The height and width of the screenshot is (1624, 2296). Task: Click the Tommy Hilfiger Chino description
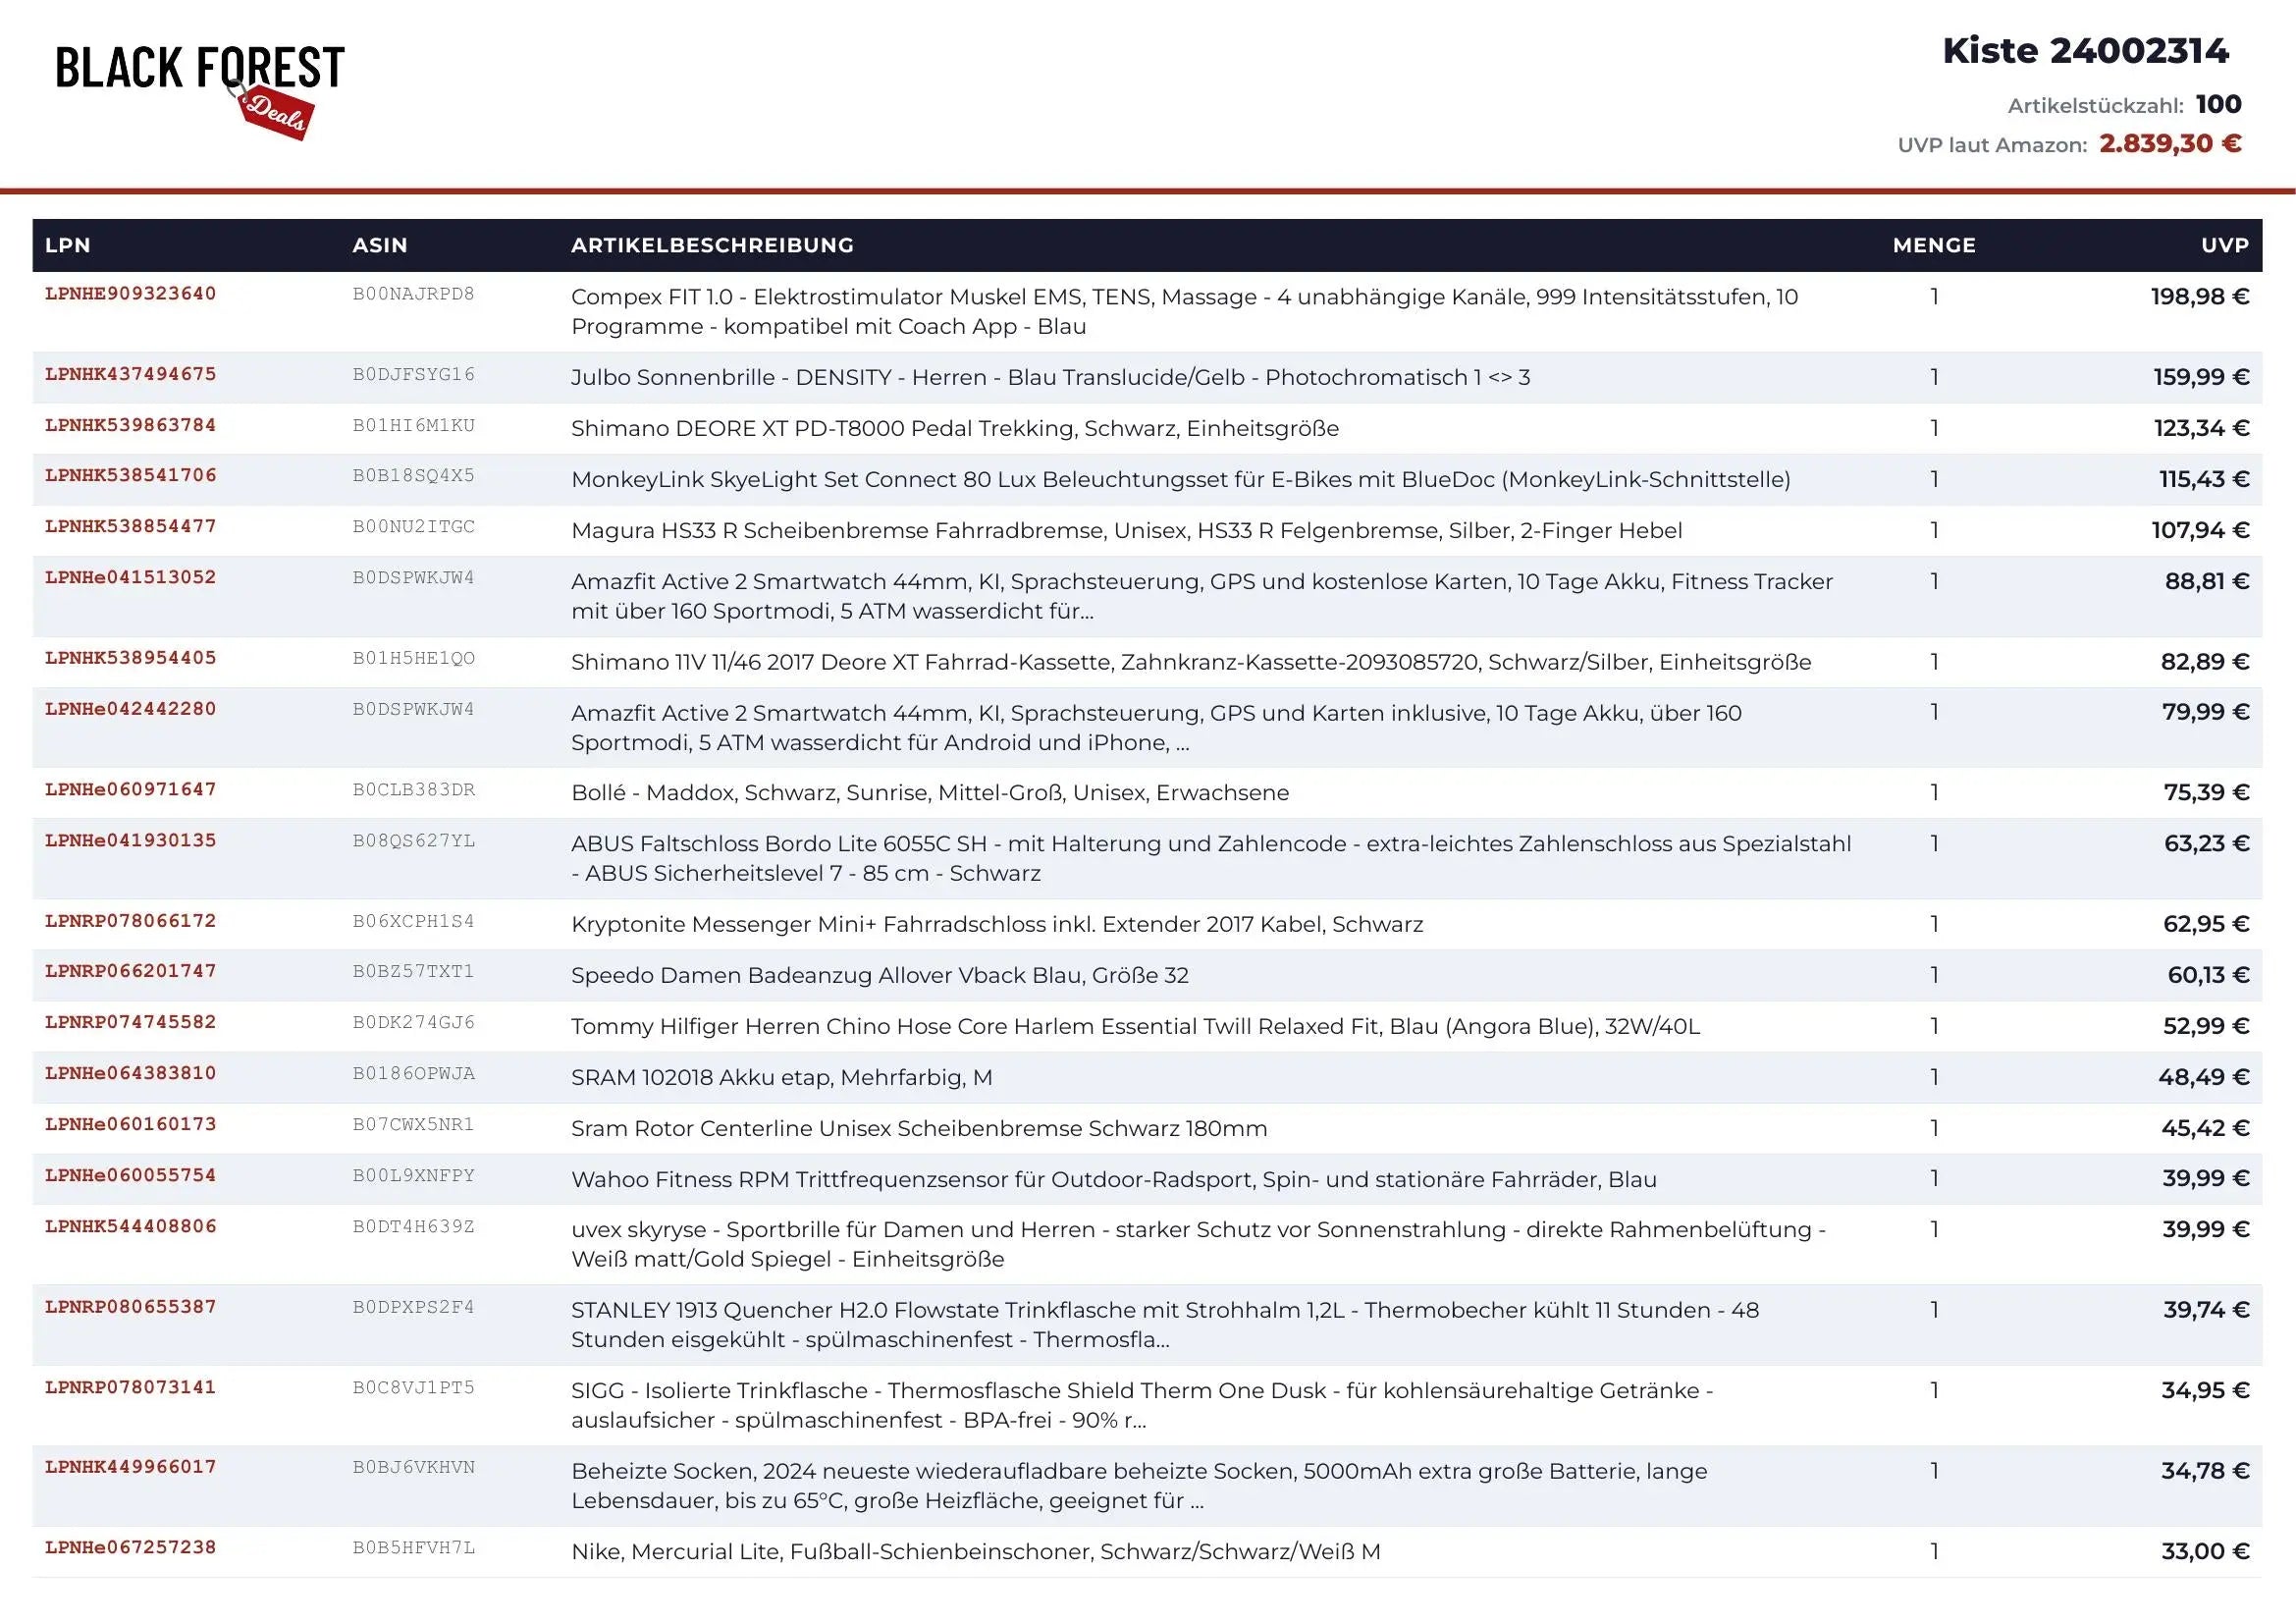pyautogui.click(x=1135, y=1027)
